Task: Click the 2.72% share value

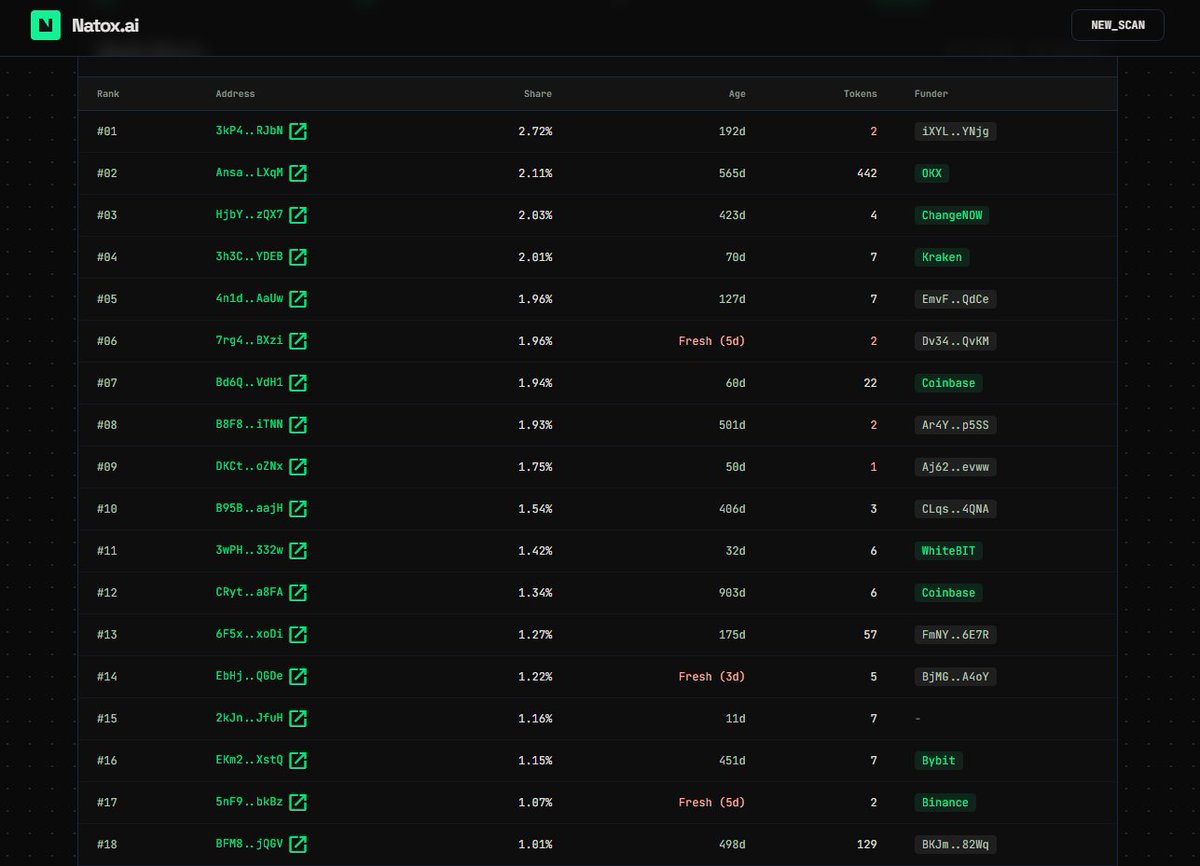Action: [535, 131]
